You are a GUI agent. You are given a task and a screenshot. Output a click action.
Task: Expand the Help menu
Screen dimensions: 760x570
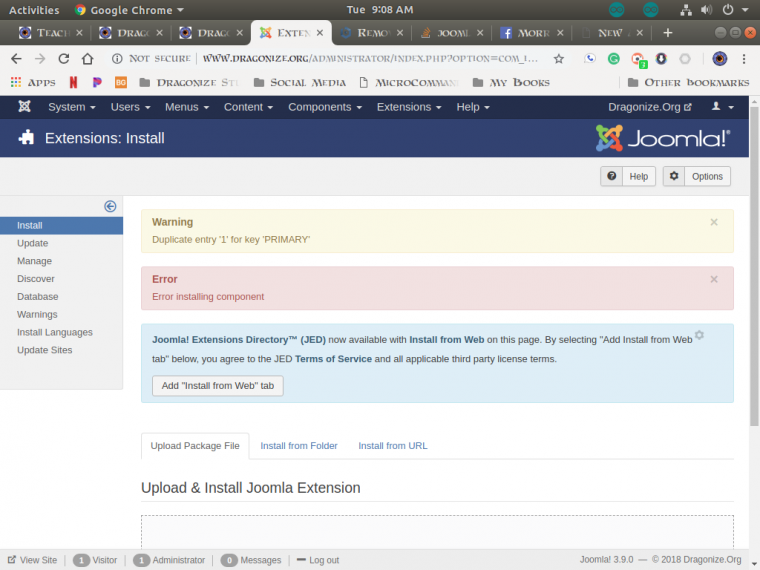[x=473, y=107]
